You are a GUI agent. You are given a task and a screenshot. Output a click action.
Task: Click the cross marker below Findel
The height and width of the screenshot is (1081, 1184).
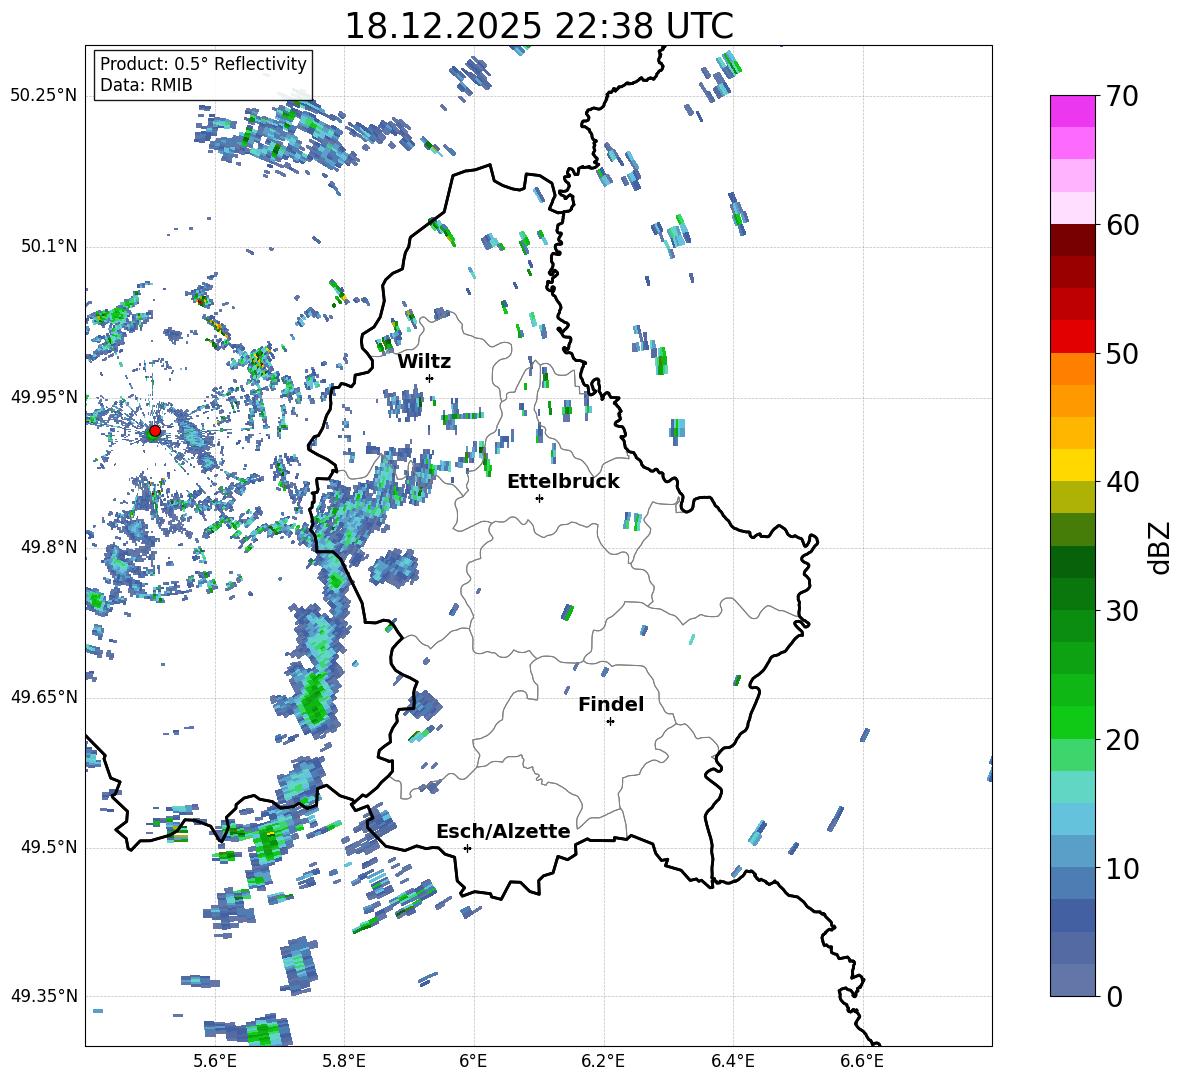click(610, 721)
